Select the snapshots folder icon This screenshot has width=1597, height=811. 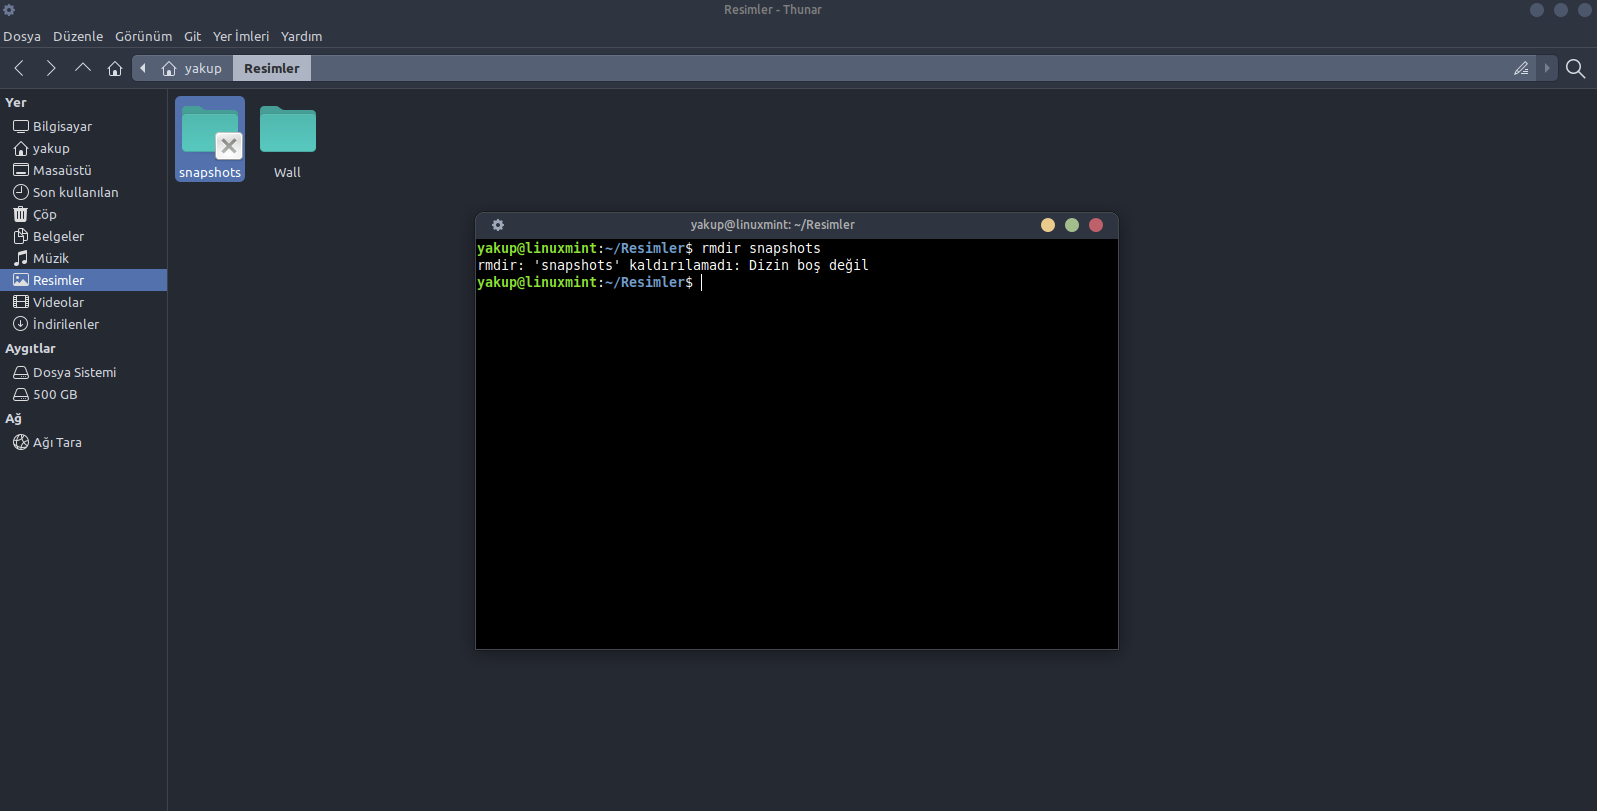(x=210, y=130)
